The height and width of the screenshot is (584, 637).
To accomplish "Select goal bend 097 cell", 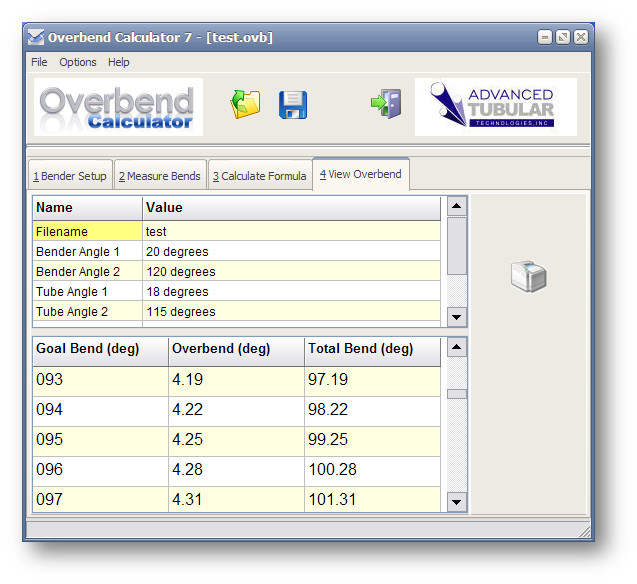I will (100, 500).
